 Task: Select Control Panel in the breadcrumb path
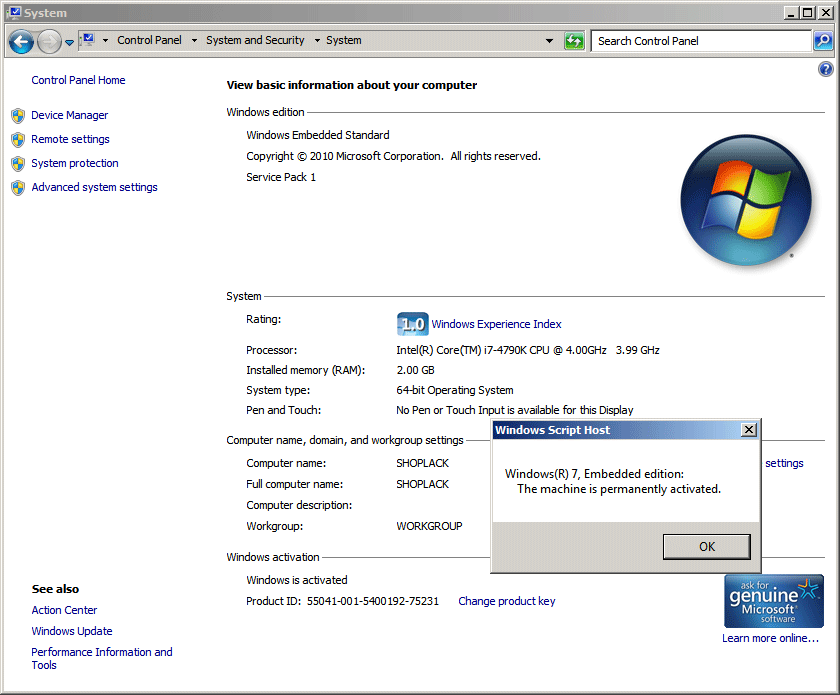tap(149, 41)
